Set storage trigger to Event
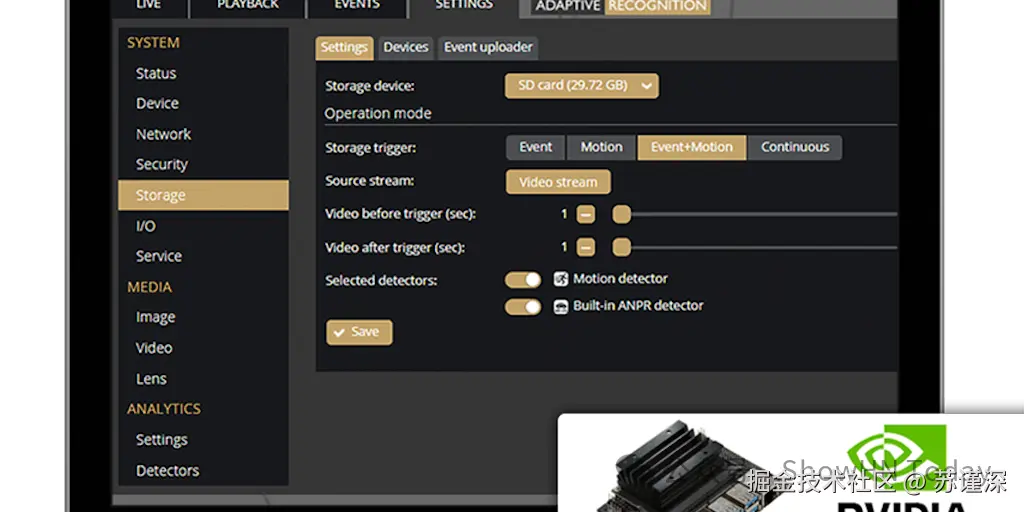This screenshot has height=512, width=1024. click(536, 148)
